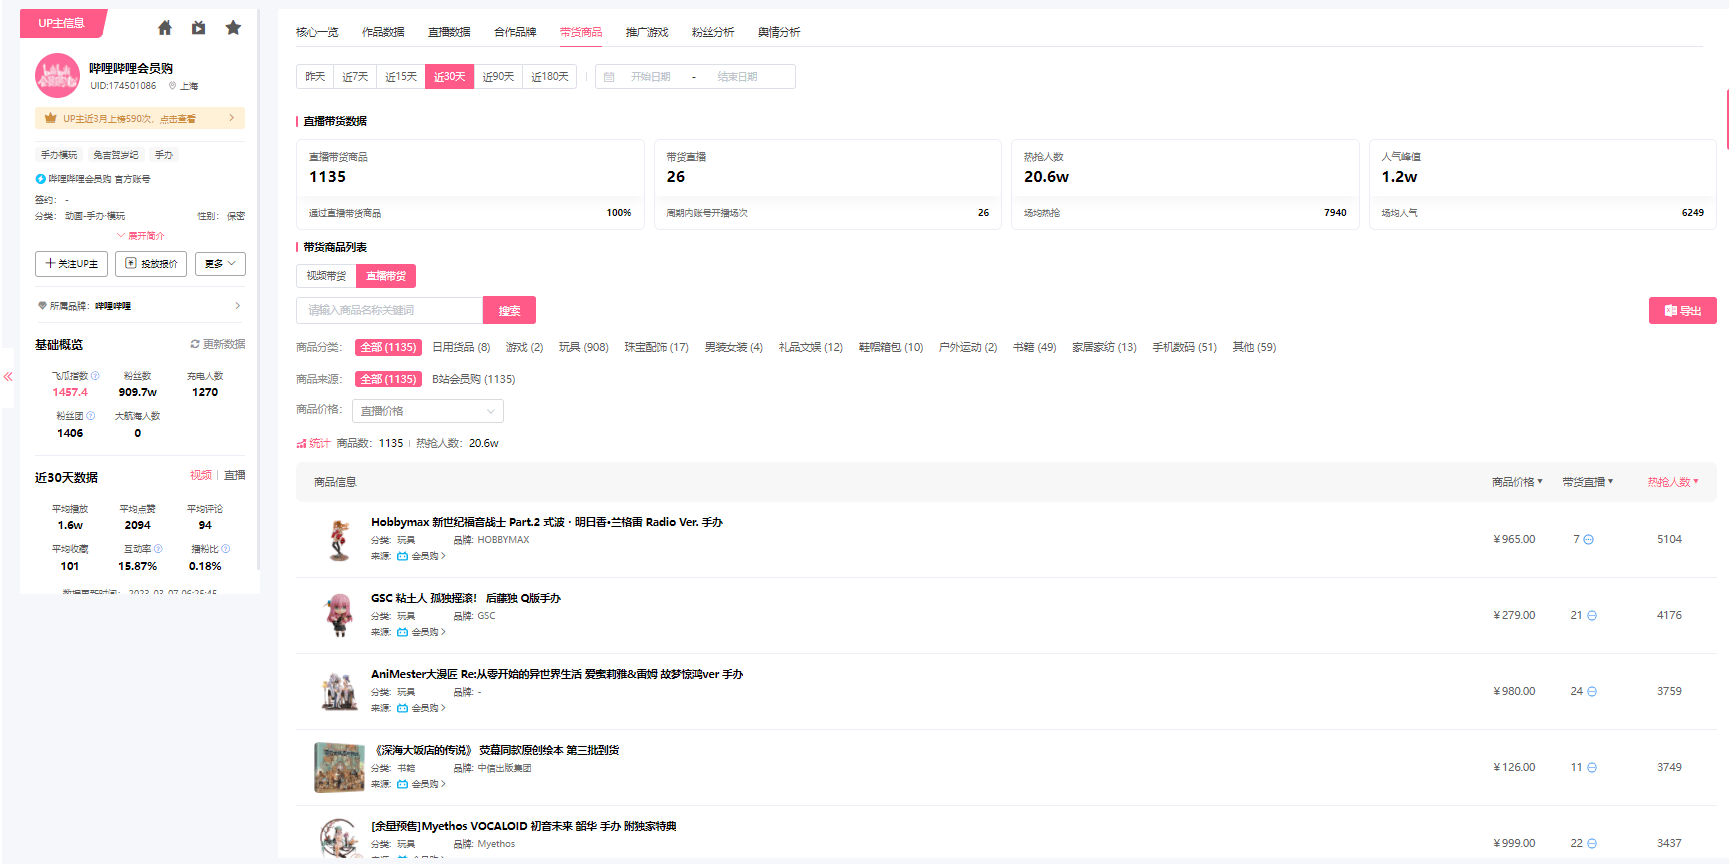This screenshot has height=864, width=1729.
Task: Click 更新数据 refresh icon
Action: click(x=195, y=344)
